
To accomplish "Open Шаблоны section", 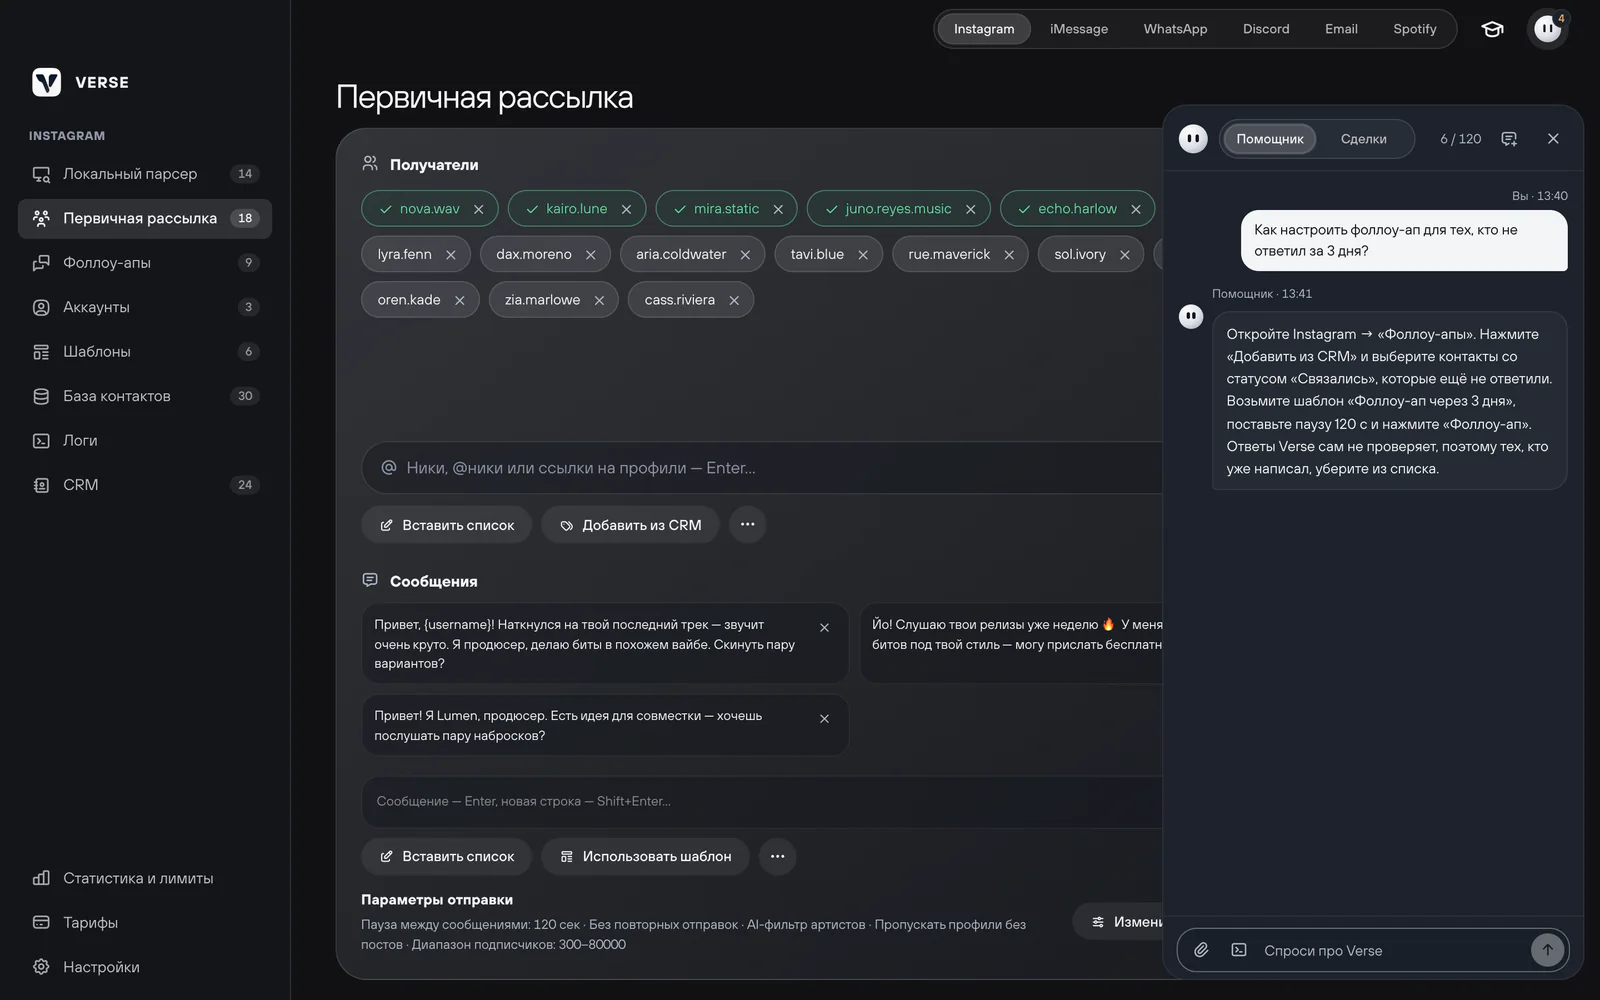I will pyautogui.click(x=145, y=352).
